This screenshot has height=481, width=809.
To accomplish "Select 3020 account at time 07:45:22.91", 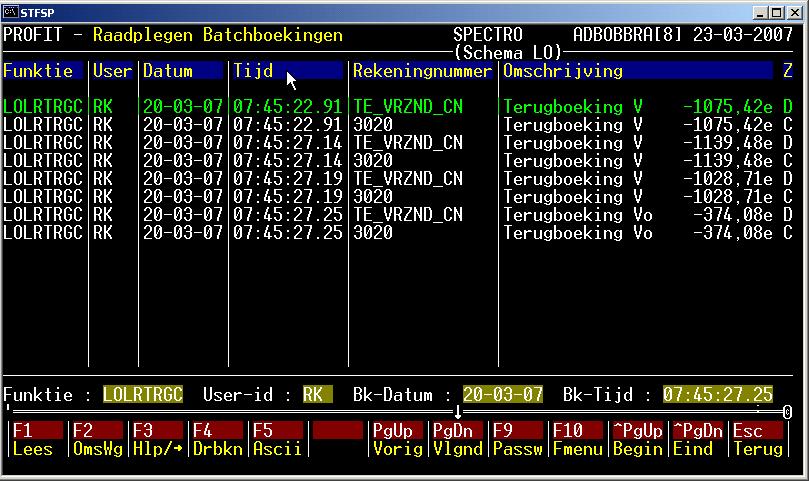I will [373, 125].
